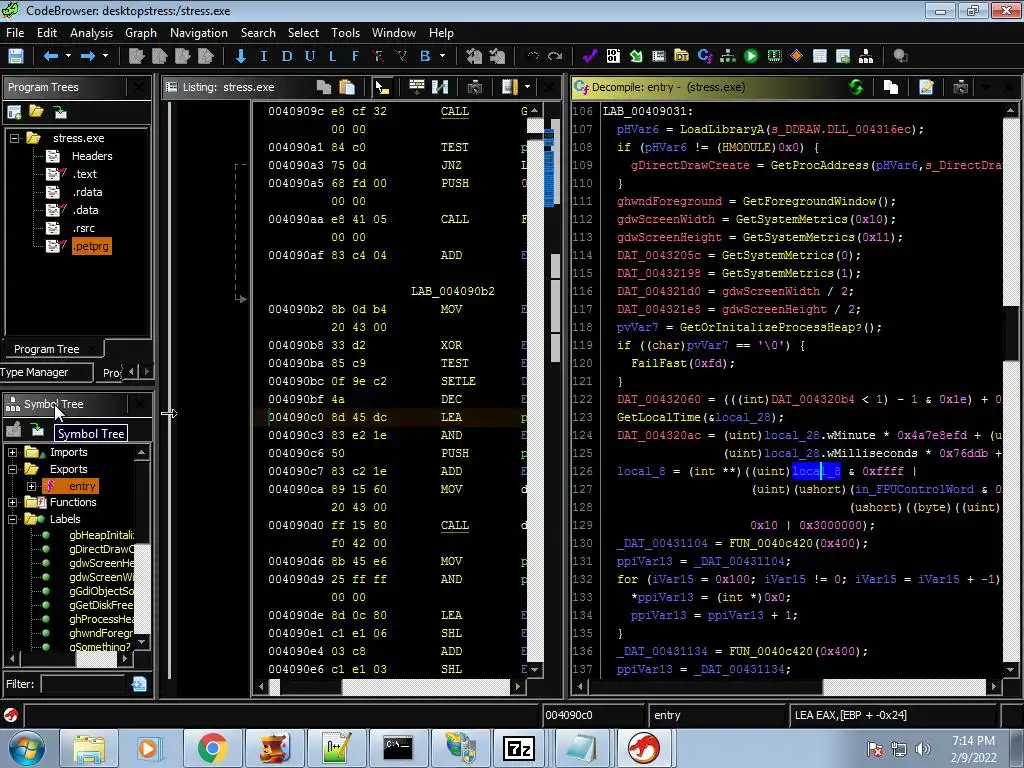Click CALL at address 004090d0
Viewport: 1024px width, 768px height.
pos(455,525)
